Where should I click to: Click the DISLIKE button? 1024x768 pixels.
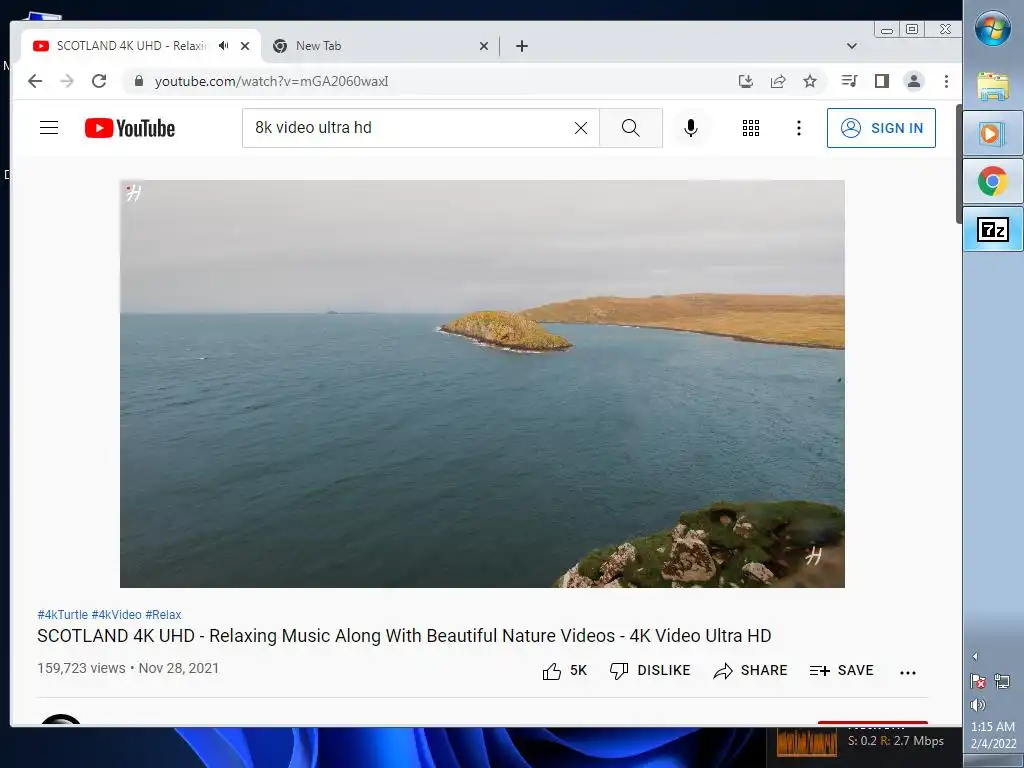coord(649,671)
